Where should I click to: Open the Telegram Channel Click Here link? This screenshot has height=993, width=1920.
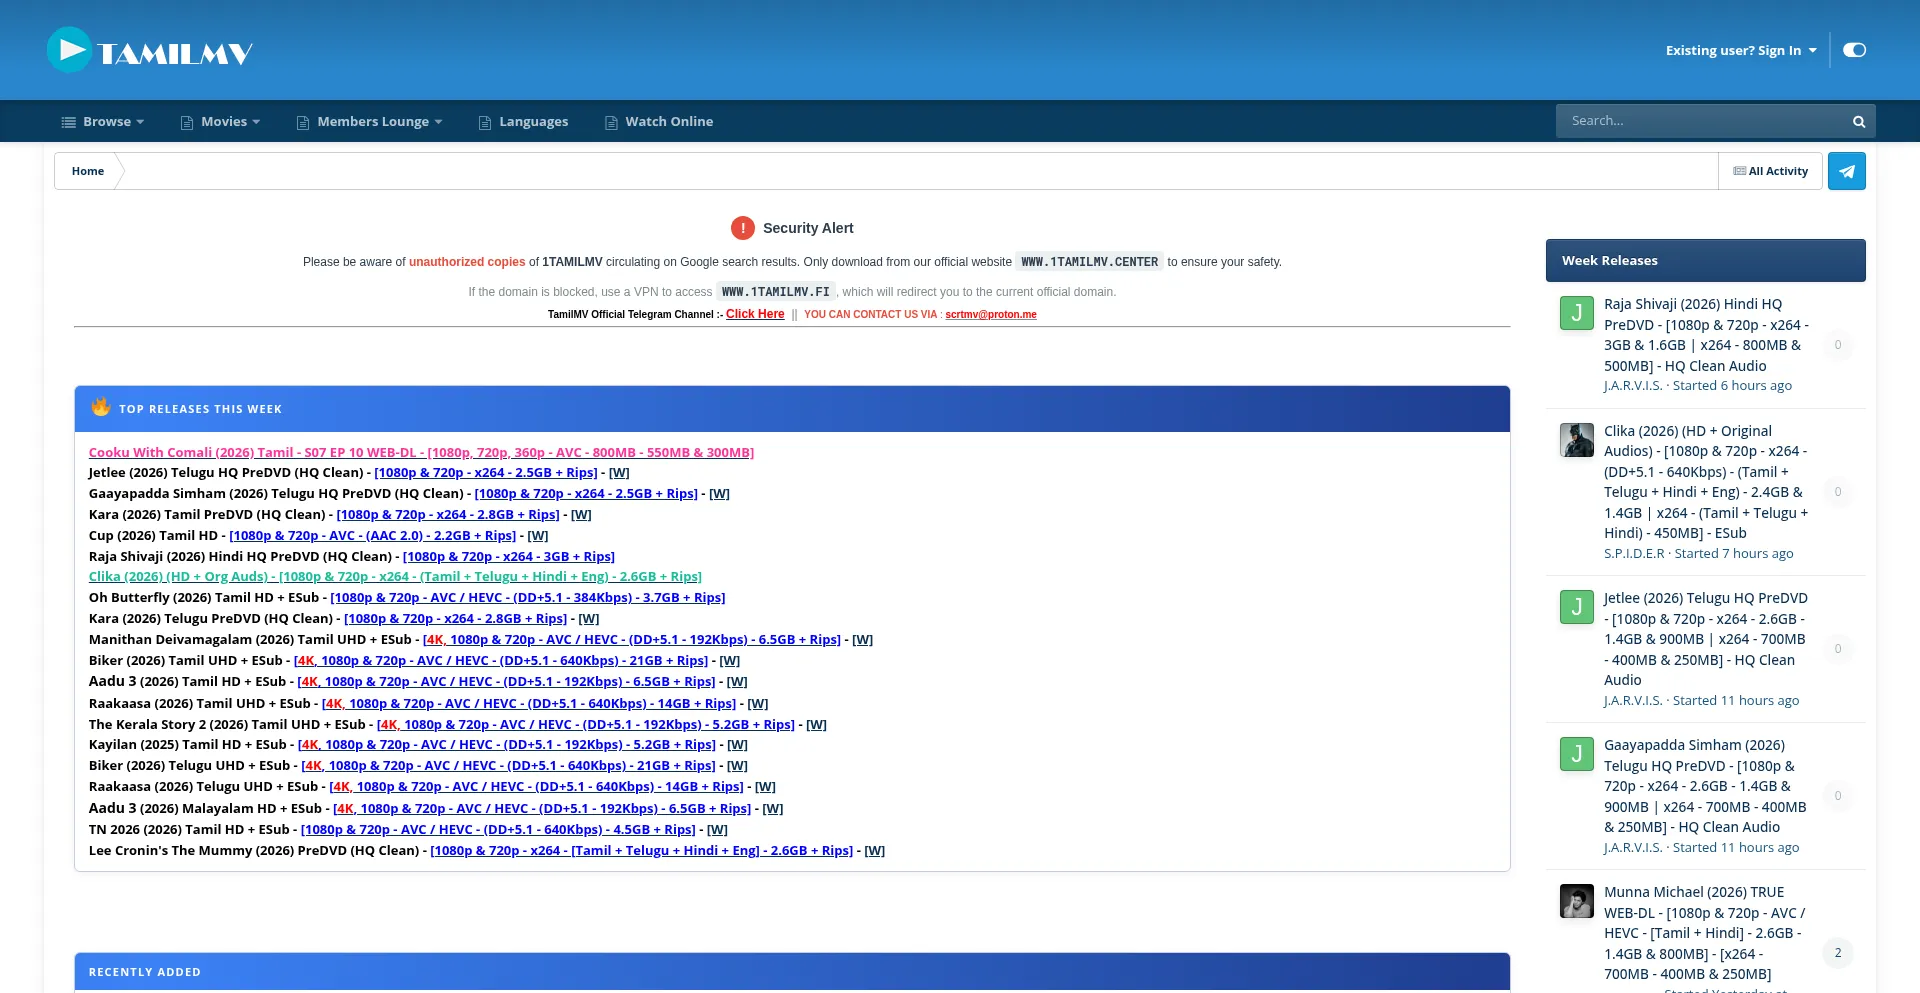pos(755,314)
